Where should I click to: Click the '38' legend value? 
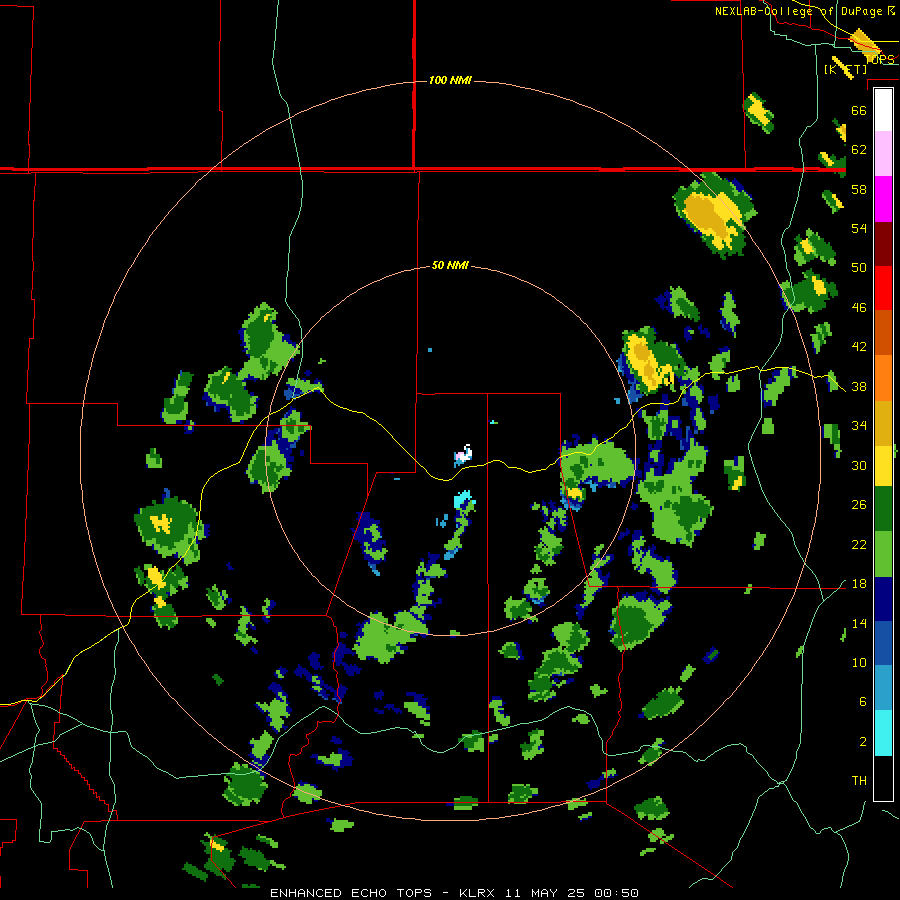click(859, 387)
